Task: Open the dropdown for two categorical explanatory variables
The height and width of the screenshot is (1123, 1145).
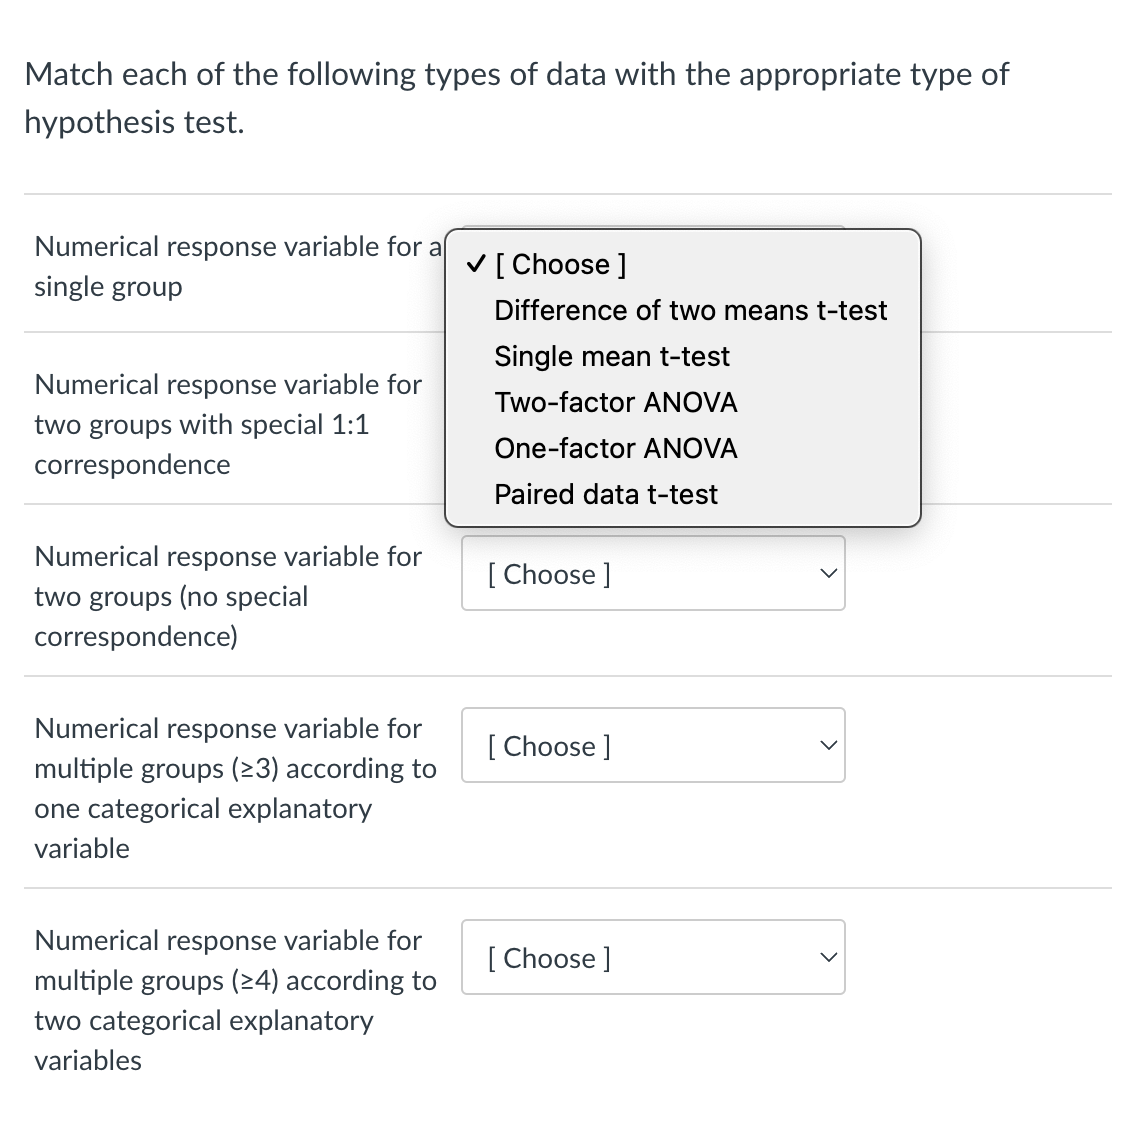Action: pyautogui.click(x=653, y=957)
